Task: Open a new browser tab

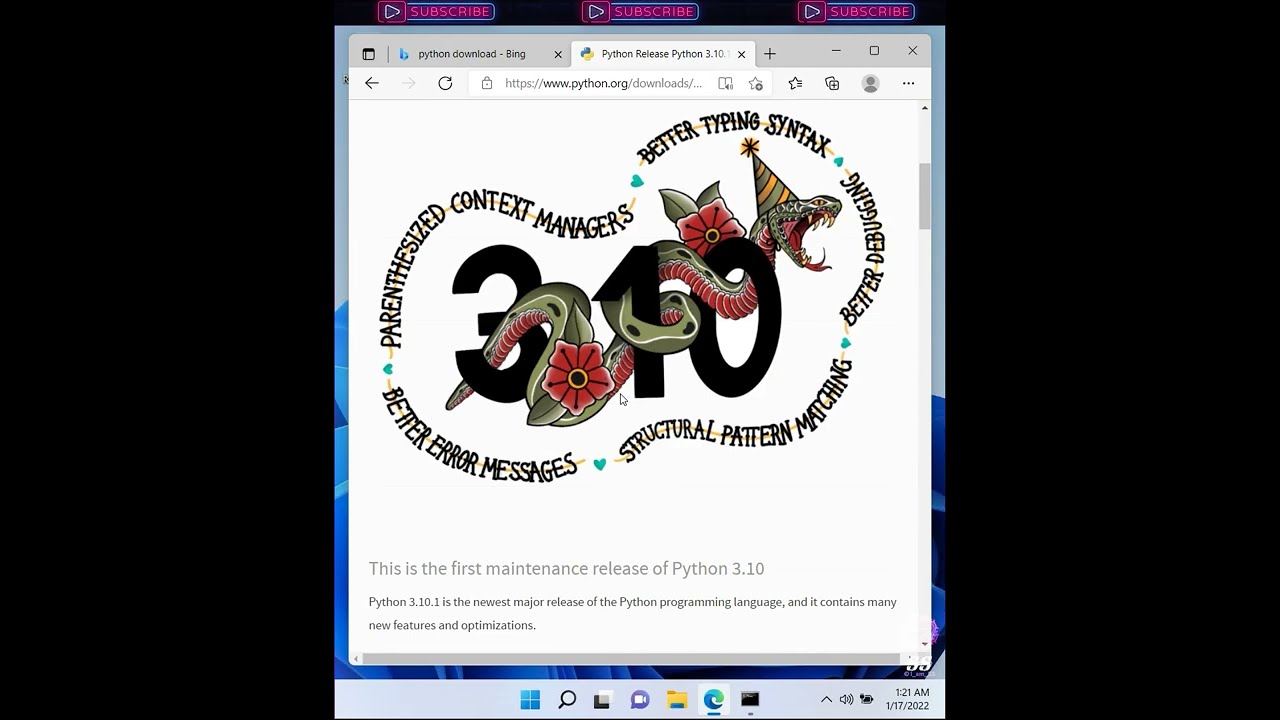Action: point(769,54)
